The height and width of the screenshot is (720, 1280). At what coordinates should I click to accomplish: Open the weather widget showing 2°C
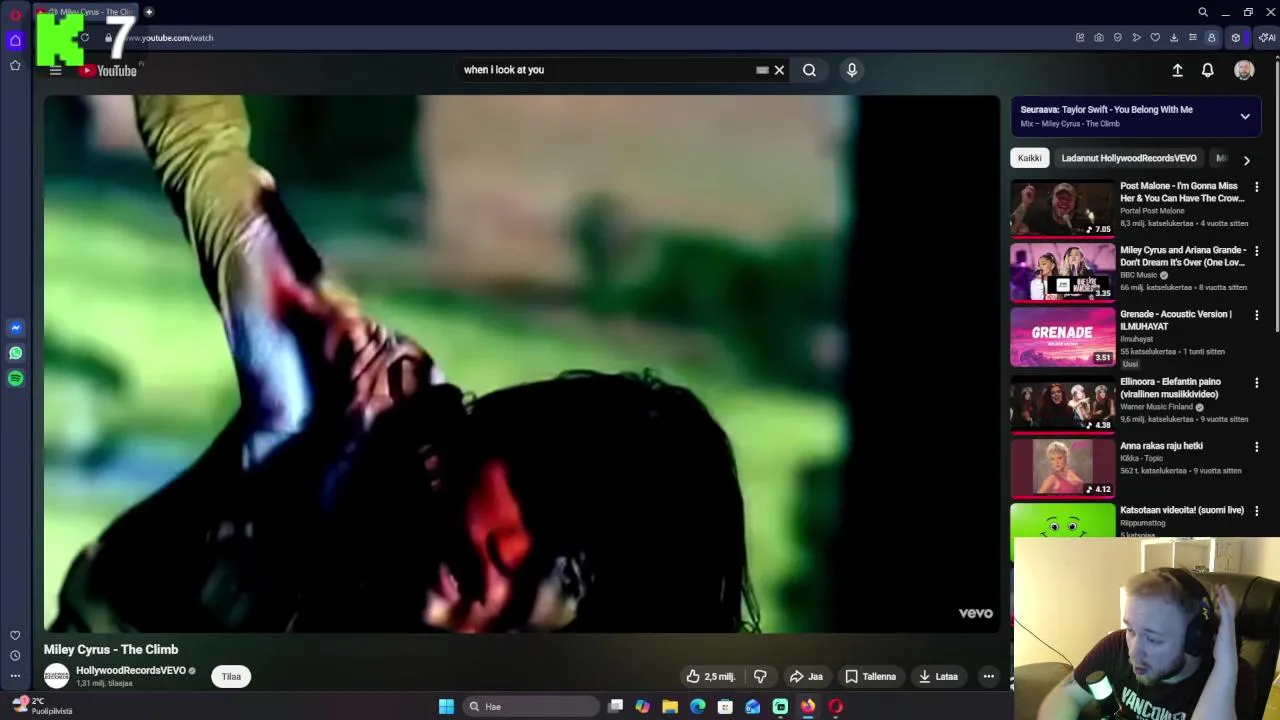41,706
